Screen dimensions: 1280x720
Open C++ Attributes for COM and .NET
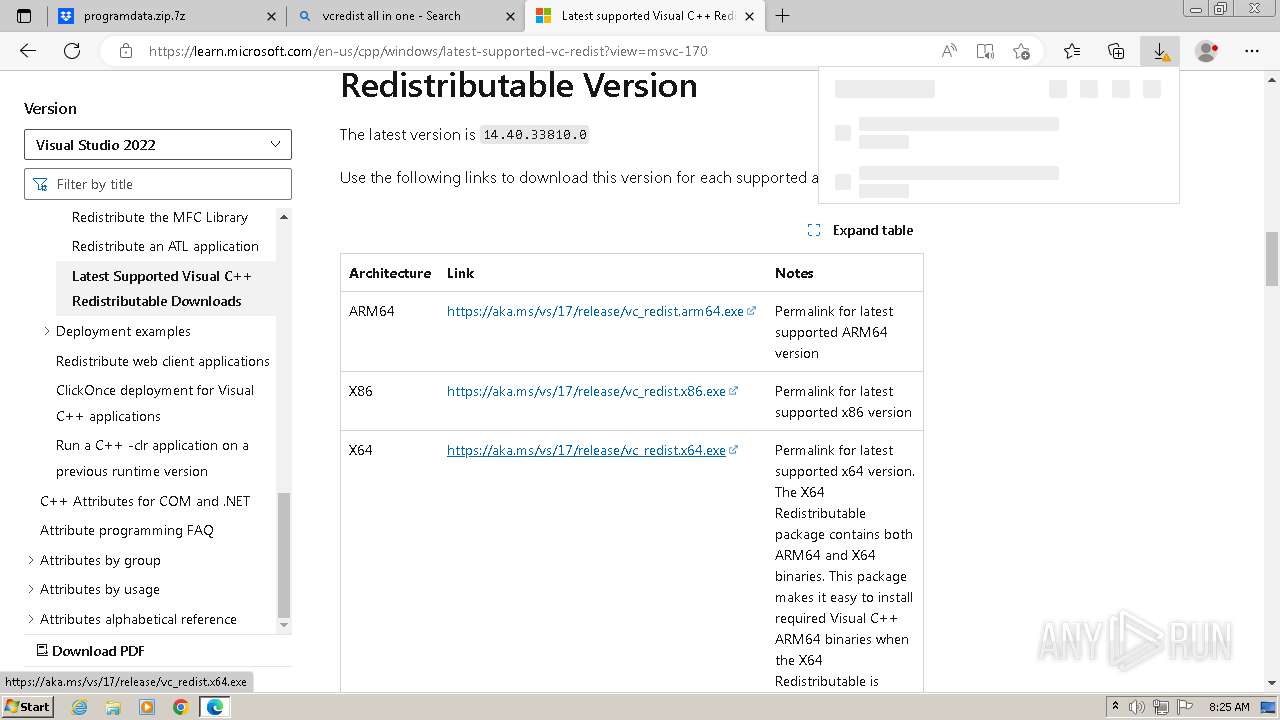pyautogui.click(x=145, y=501)
